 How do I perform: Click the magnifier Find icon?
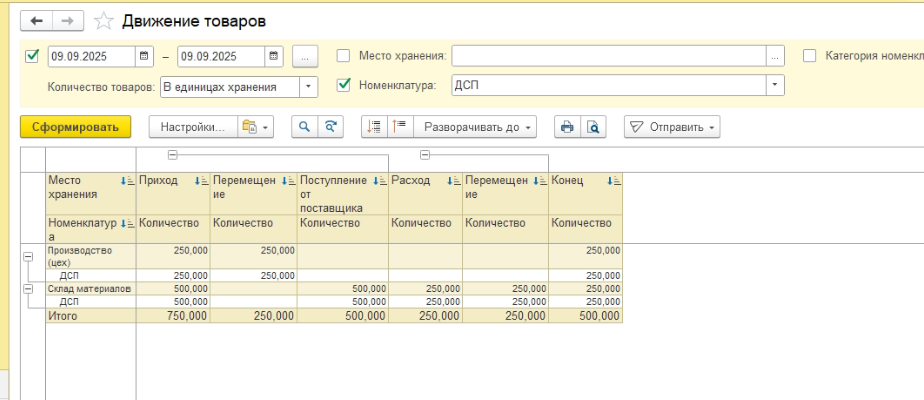(x=305, y=127)
